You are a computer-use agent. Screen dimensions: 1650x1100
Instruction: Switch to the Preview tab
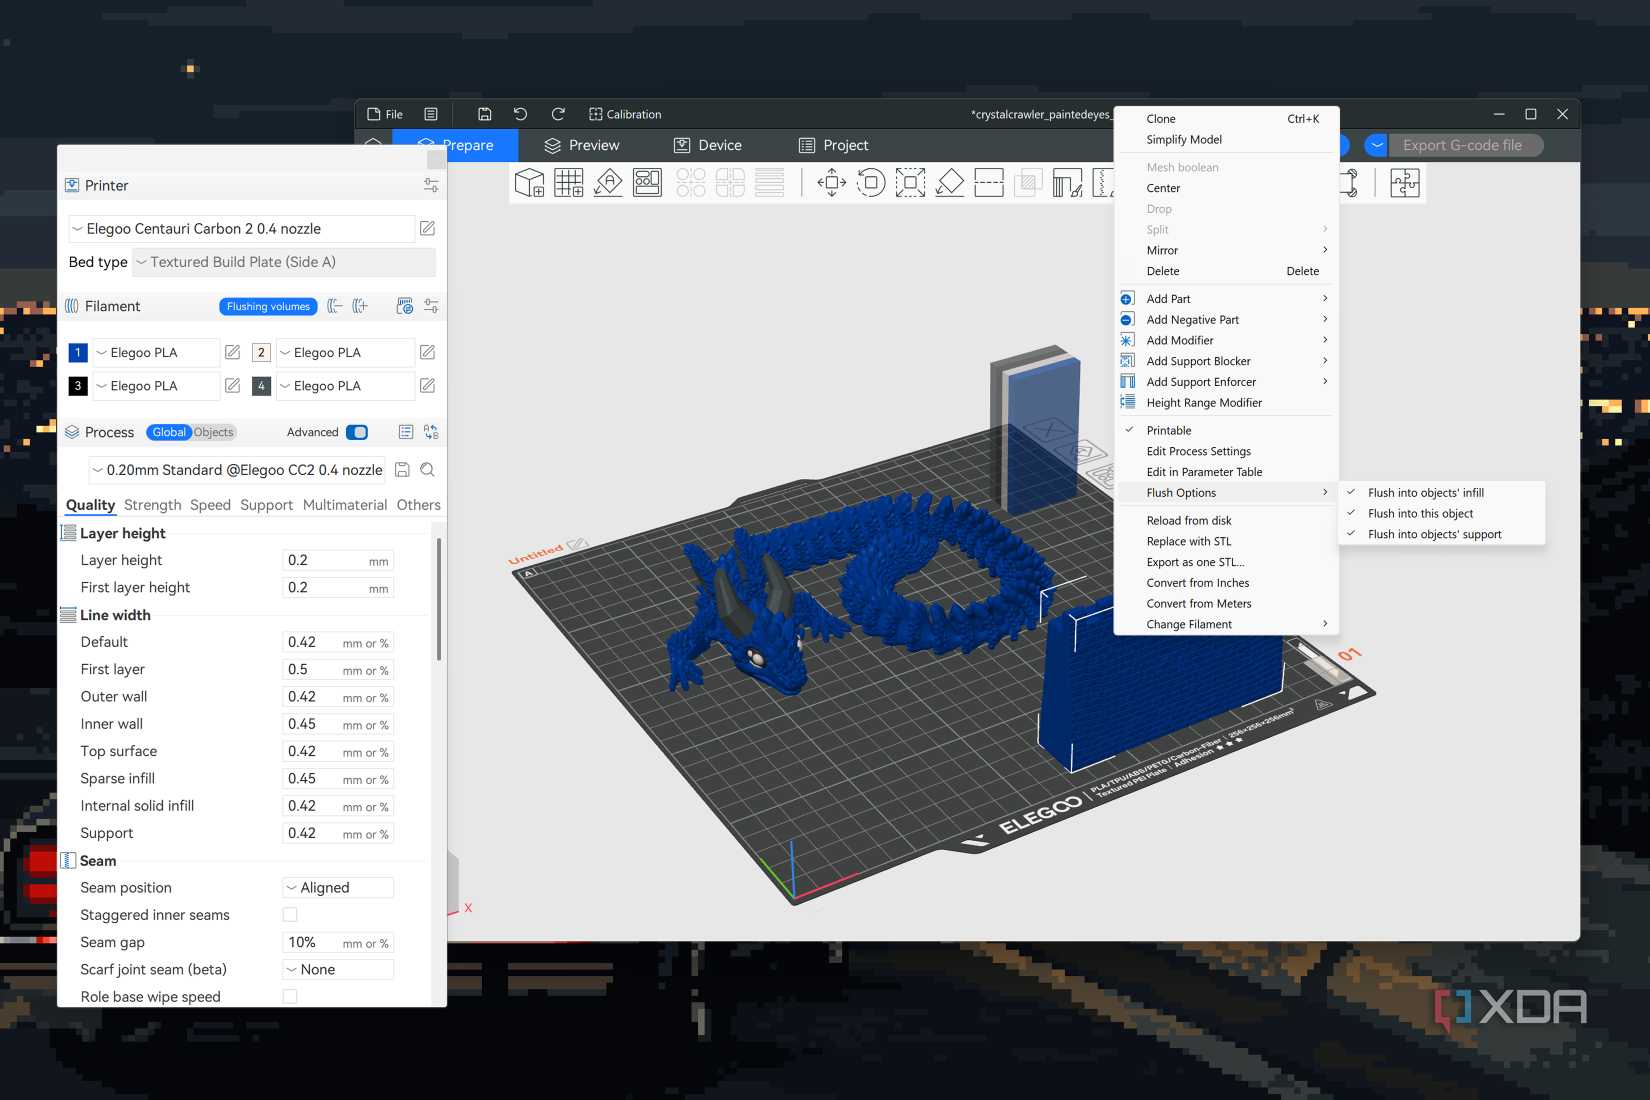point(582,145)
